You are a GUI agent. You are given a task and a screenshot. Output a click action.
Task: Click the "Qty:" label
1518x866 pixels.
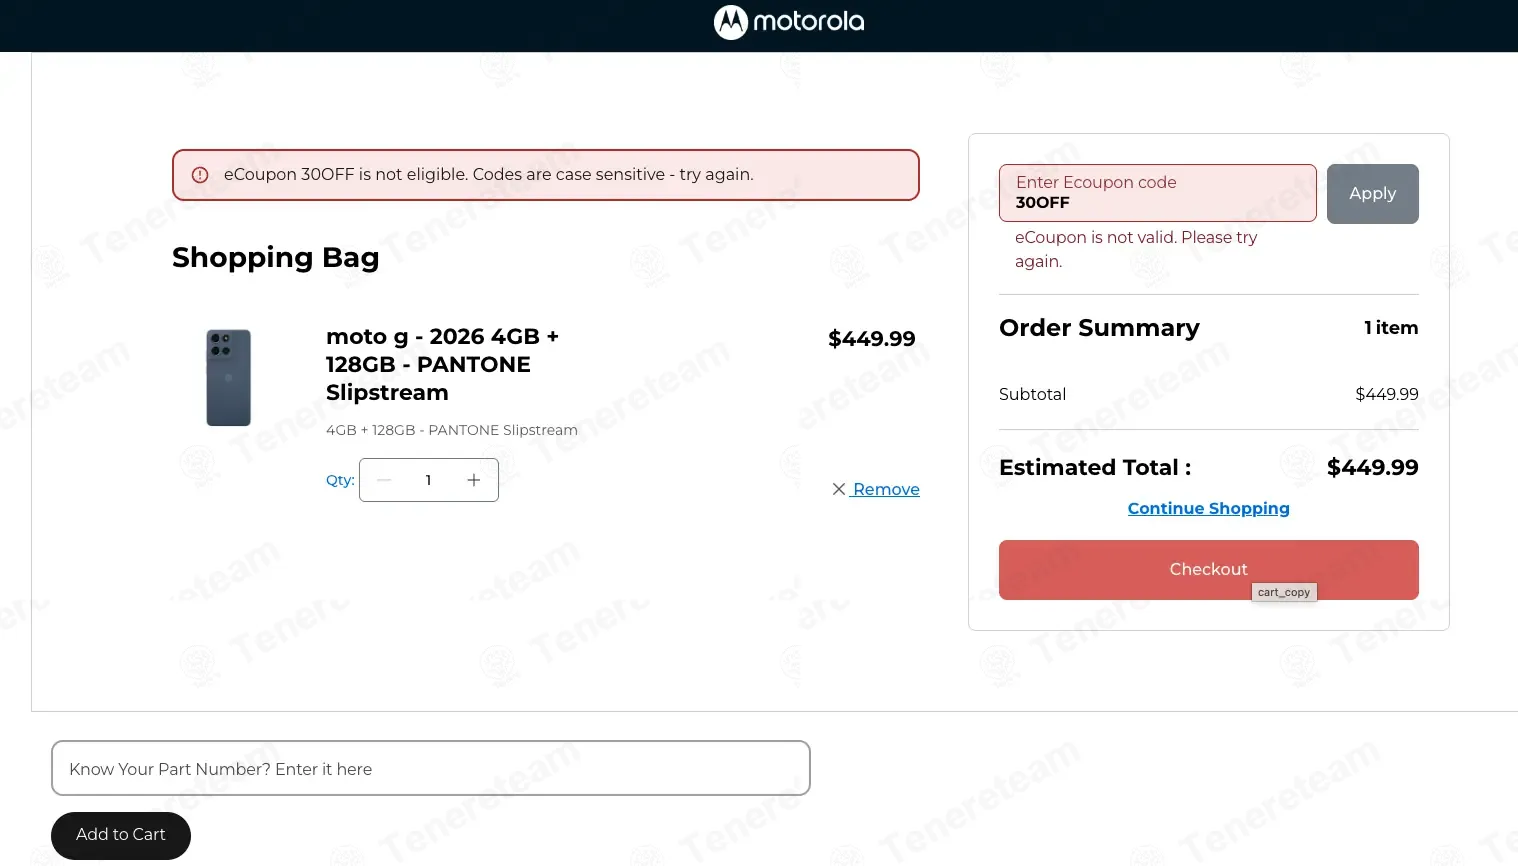[x=340, y=480]
